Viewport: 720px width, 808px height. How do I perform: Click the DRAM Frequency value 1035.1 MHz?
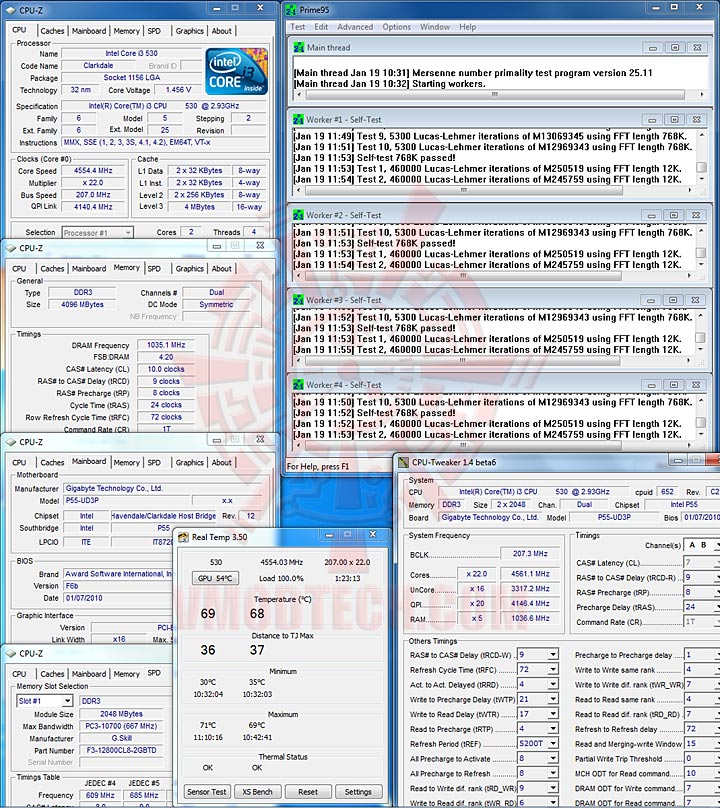165,345
